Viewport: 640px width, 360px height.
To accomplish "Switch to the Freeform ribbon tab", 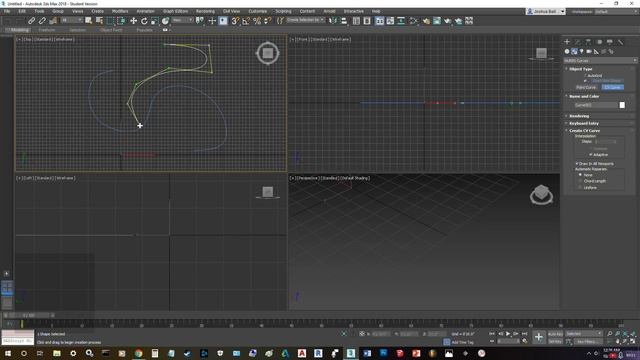I will [x=47, y=30].
